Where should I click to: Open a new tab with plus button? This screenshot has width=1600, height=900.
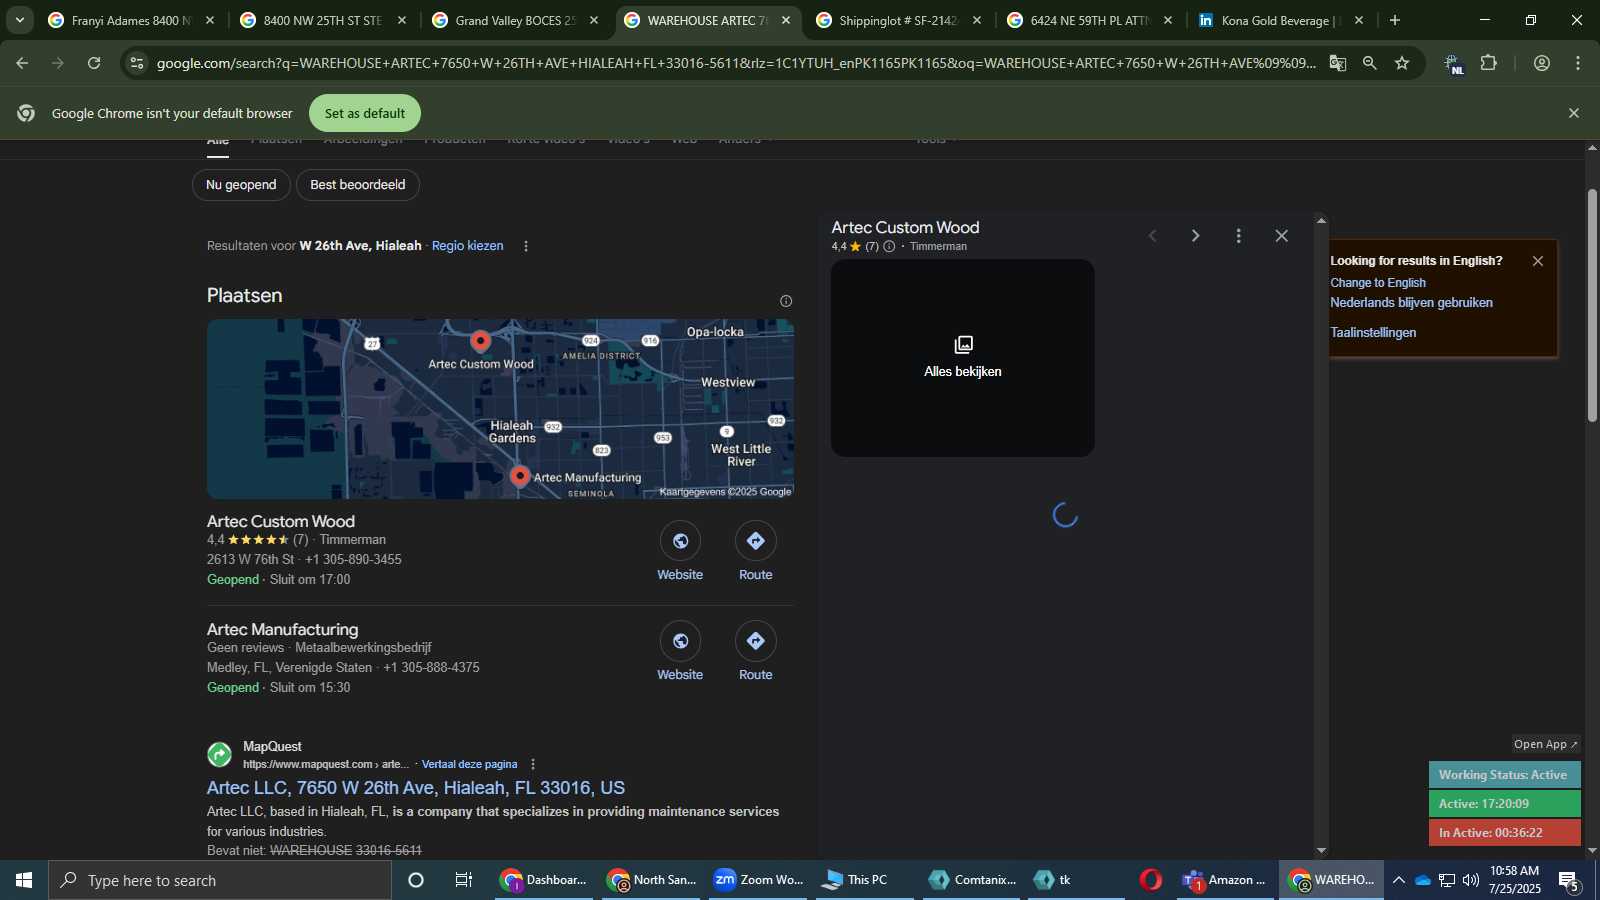[1395, 20]
